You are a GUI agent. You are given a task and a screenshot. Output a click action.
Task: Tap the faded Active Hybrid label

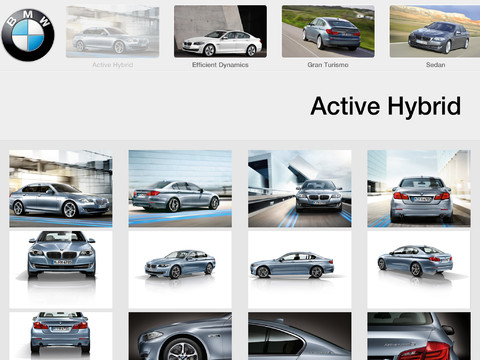coord(113,65)
